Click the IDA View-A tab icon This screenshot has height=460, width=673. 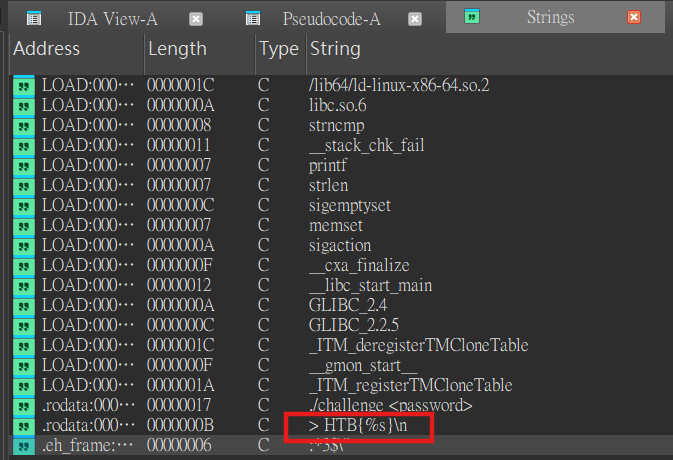point(34,19)
